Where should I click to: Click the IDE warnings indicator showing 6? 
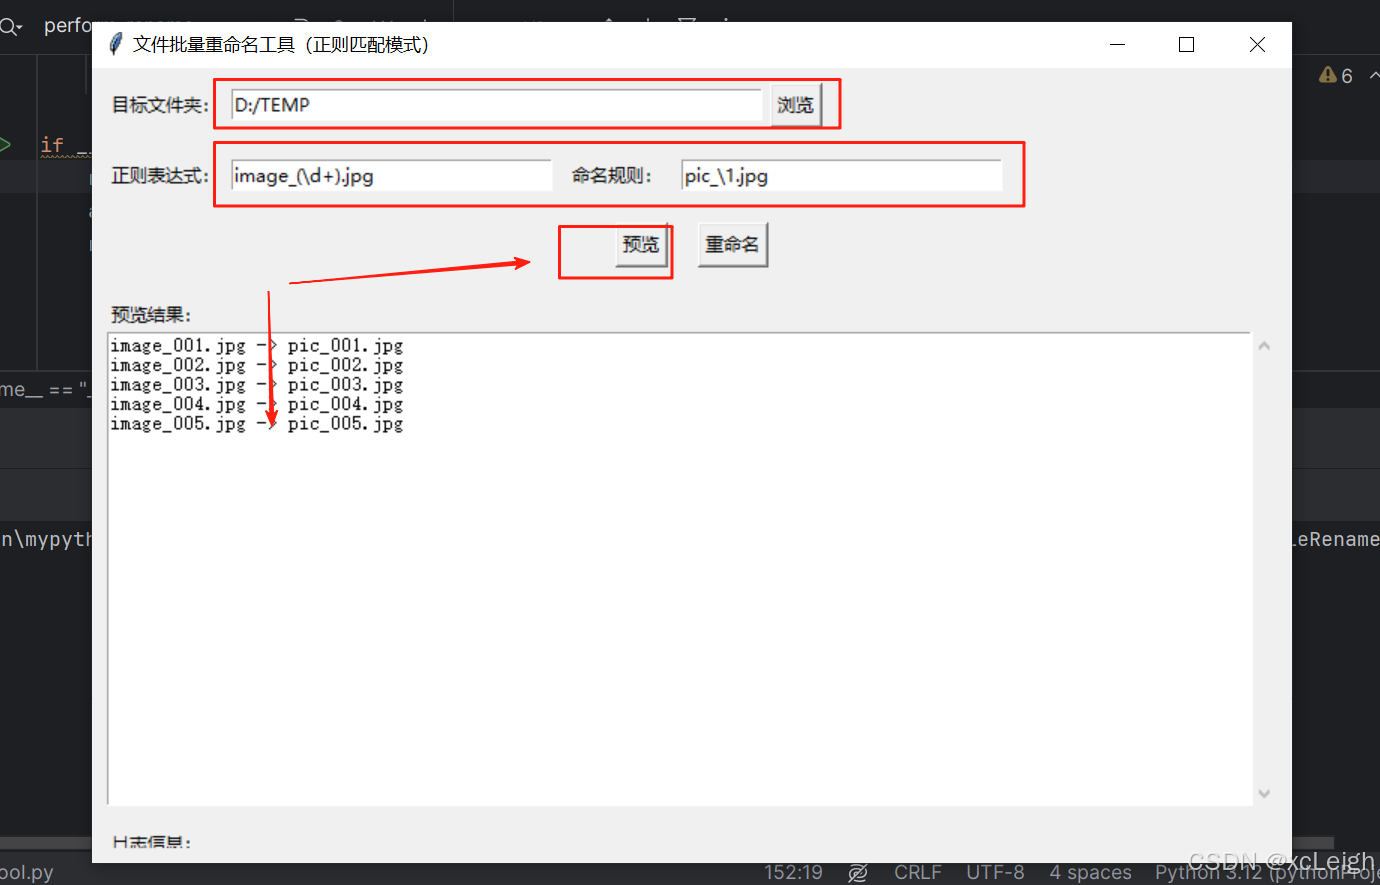1336,76
